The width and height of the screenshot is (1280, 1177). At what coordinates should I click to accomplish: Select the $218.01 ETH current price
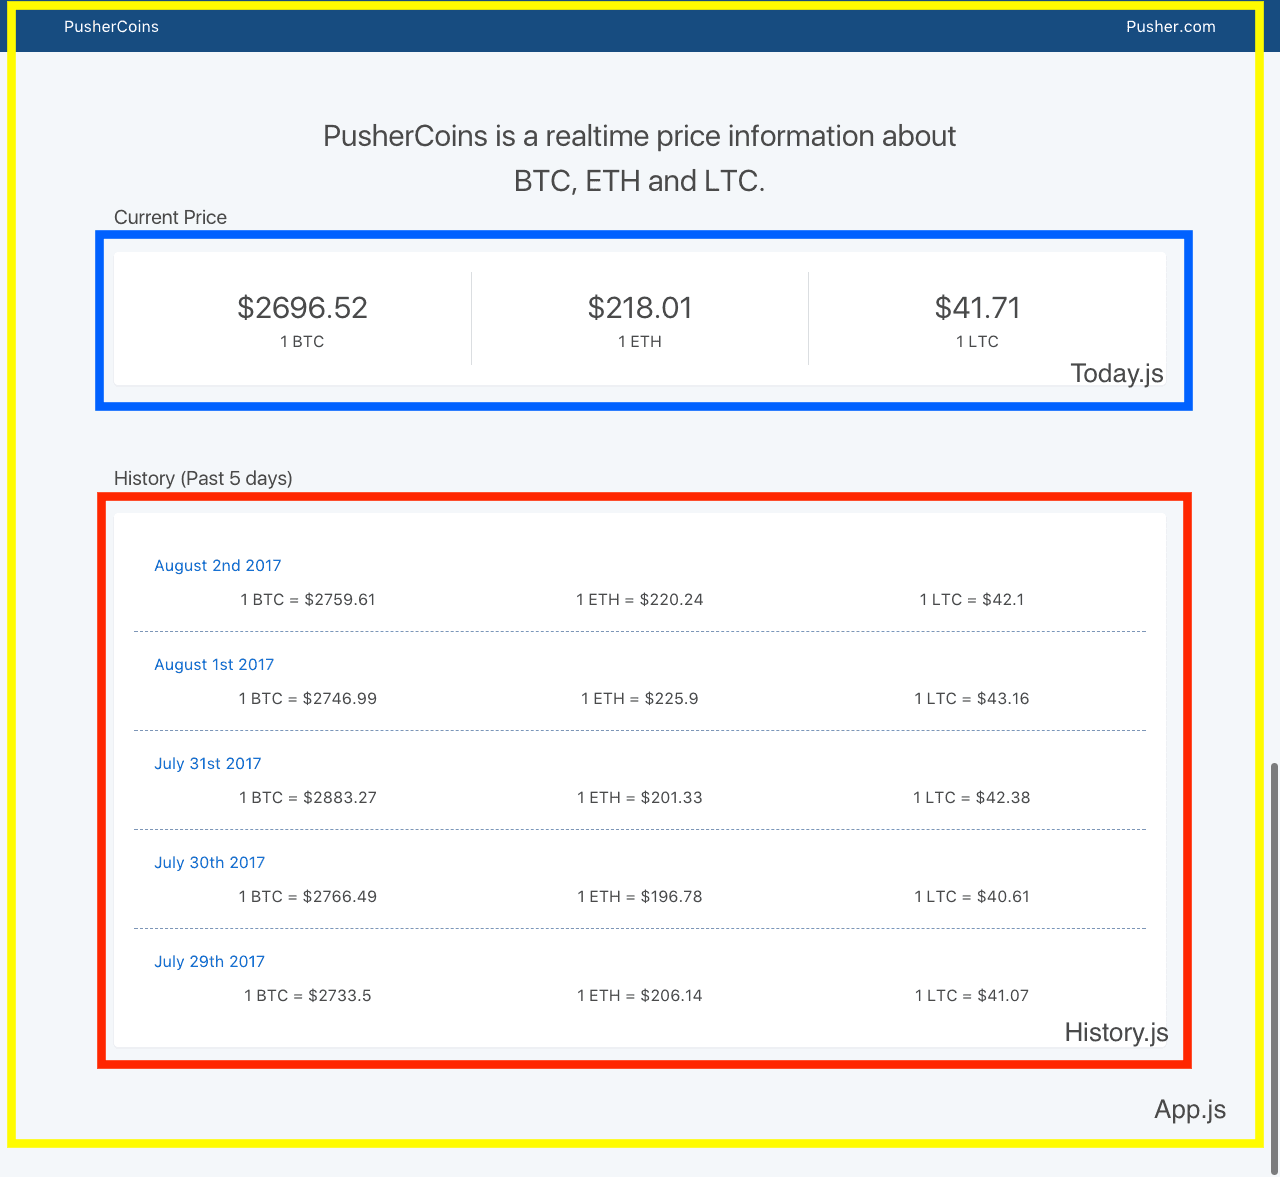click(639, 308)
